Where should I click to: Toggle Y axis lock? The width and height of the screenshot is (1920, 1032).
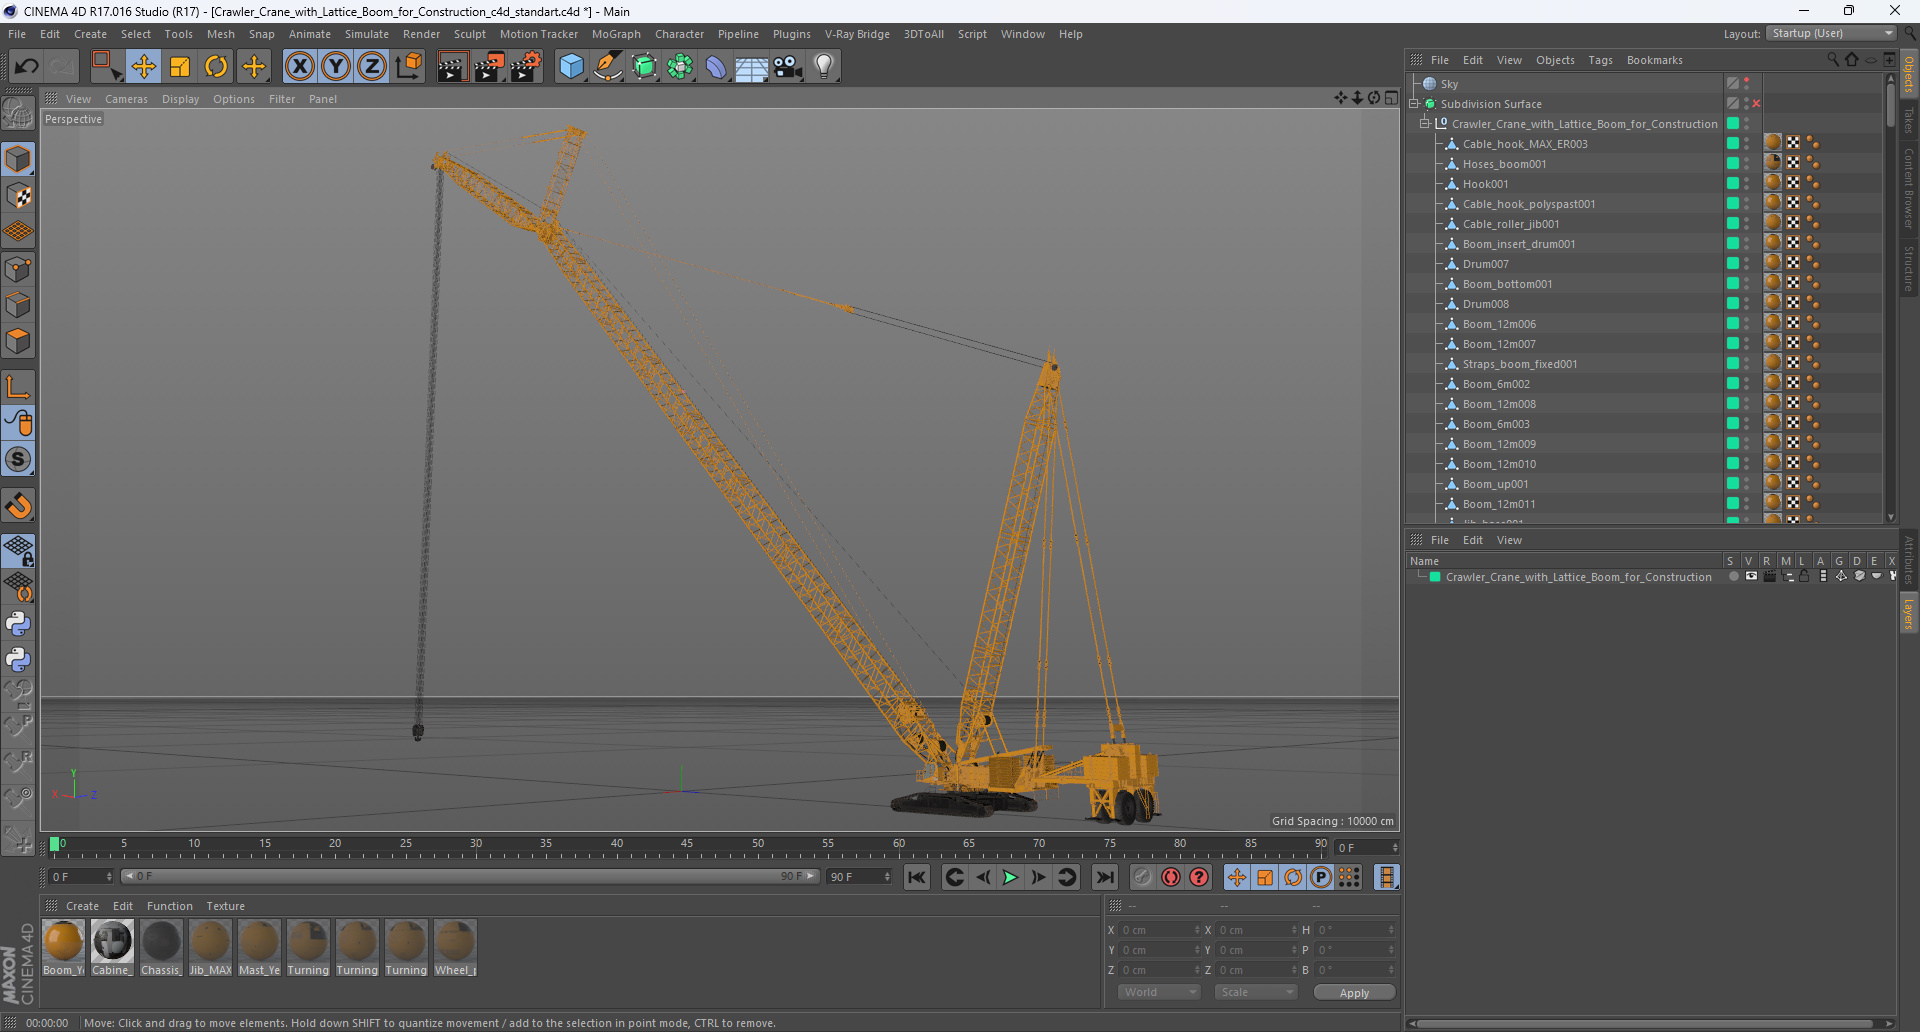(336, 67)
